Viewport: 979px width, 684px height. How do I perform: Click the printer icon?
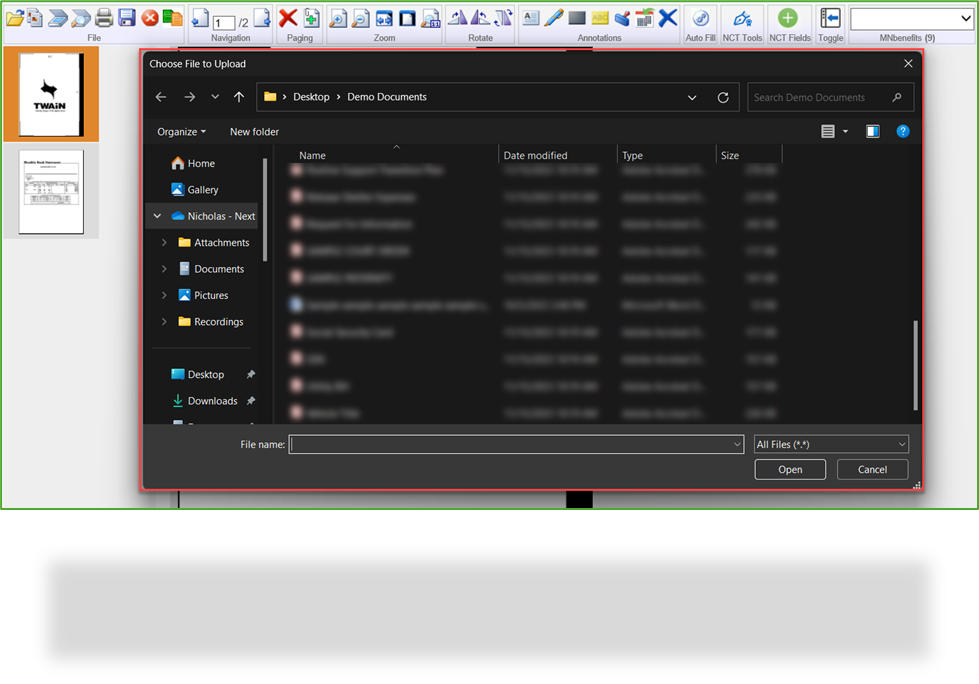coord(104,18)
